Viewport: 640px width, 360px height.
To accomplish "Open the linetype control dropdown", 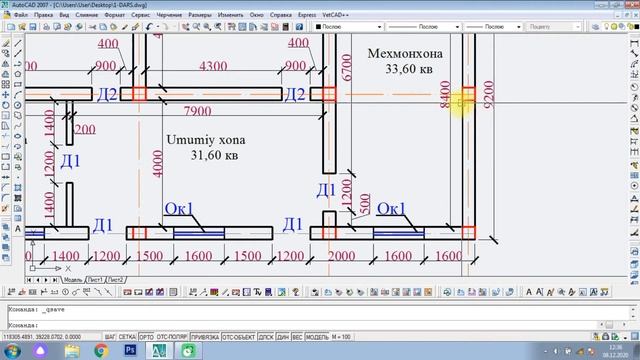I will (424, 27).
